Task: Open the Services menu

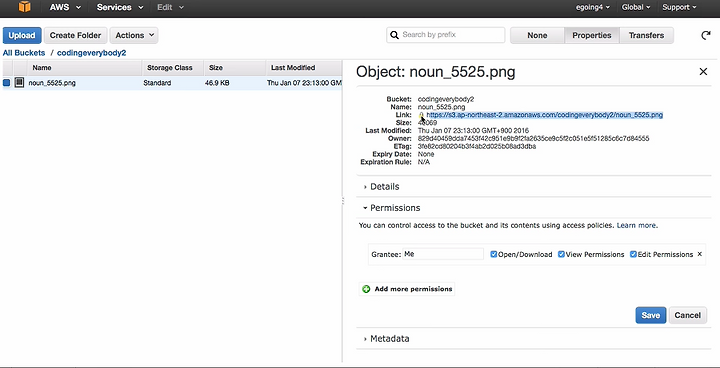Action: coord(119,7)
